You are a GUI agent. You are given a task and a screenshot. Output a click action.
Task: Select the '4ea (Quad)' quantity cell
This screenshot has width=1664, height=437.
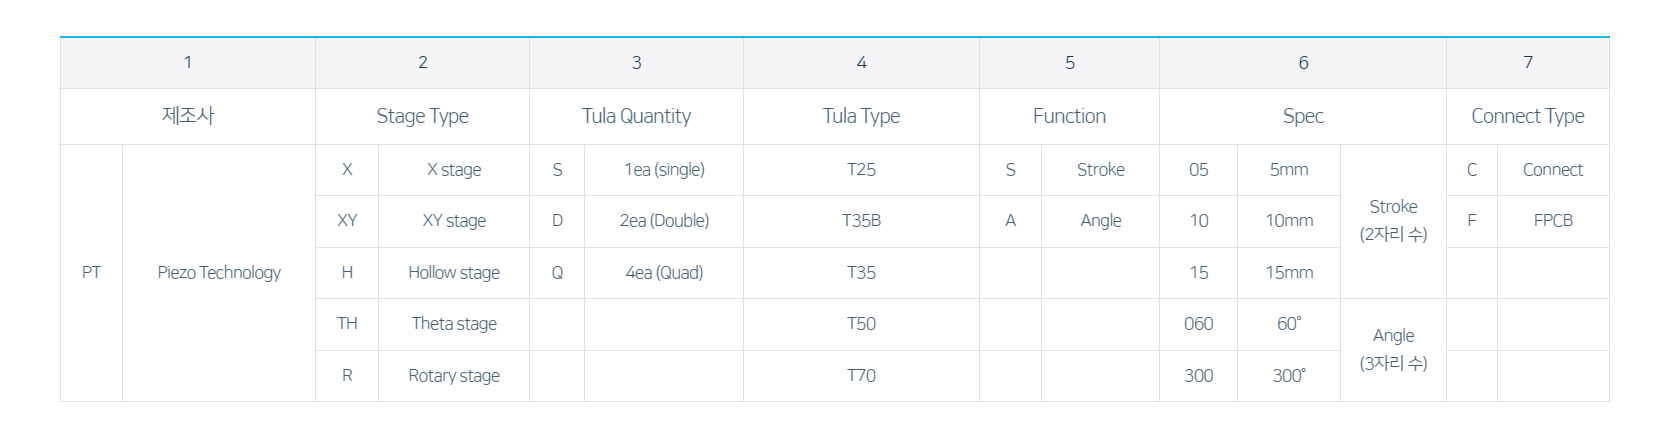(x=664, y=272)
